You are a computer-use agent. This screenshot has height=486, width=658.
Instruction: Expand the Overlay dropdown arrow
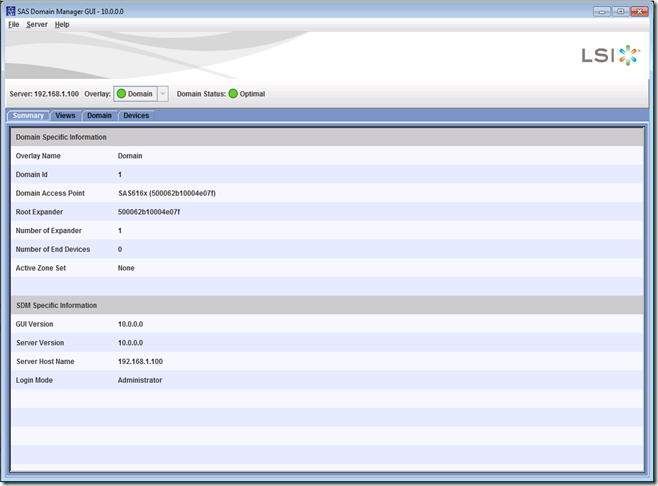(x=163, y=94)
